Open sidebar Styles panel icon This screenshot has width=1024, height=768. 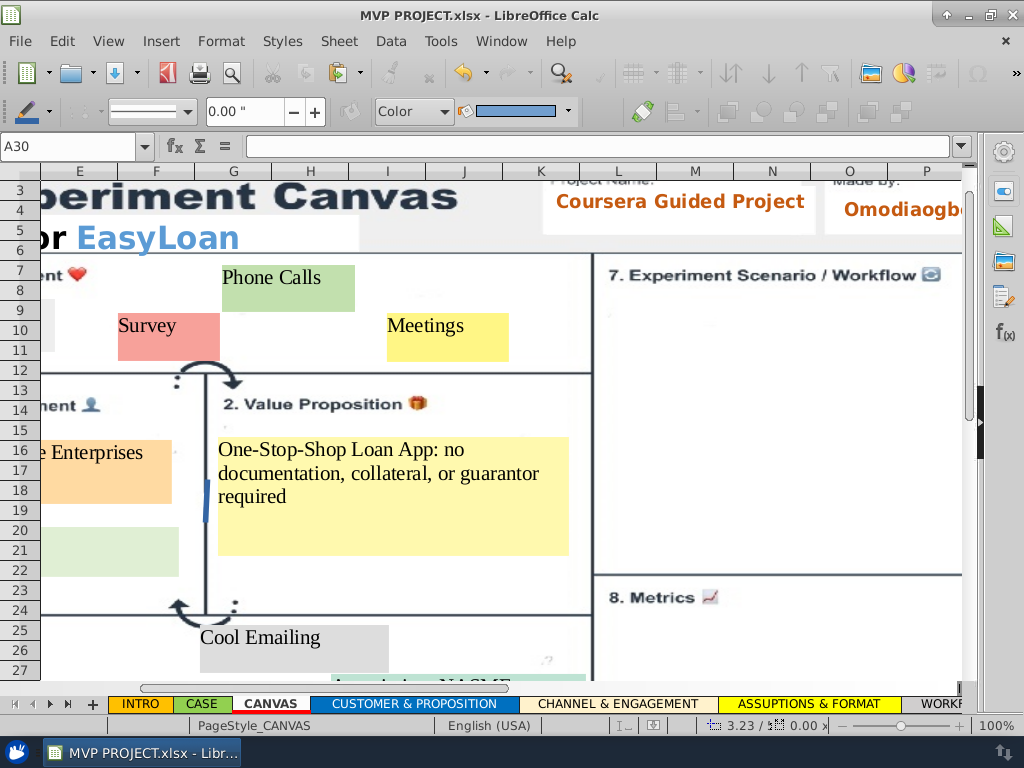1004,227
